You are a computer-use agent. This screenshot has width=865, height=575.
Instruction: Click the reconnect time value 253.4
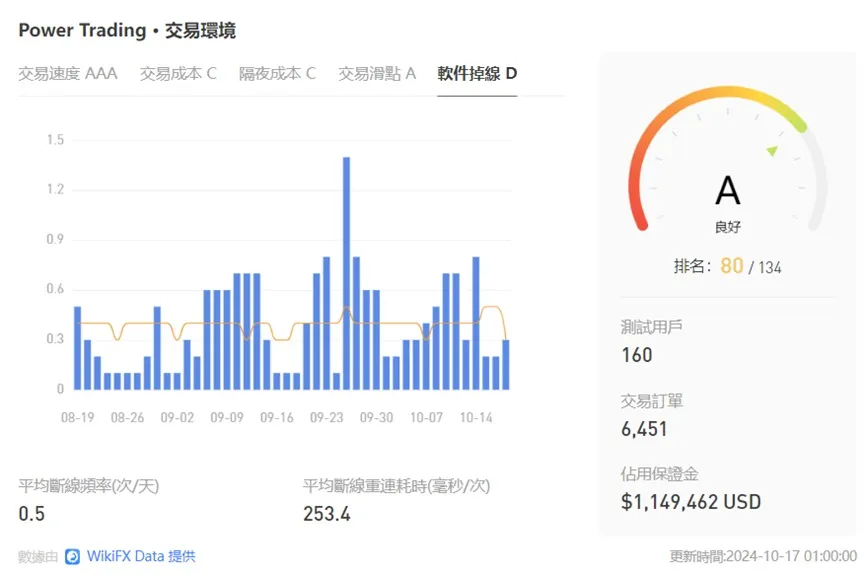(327, 514)
